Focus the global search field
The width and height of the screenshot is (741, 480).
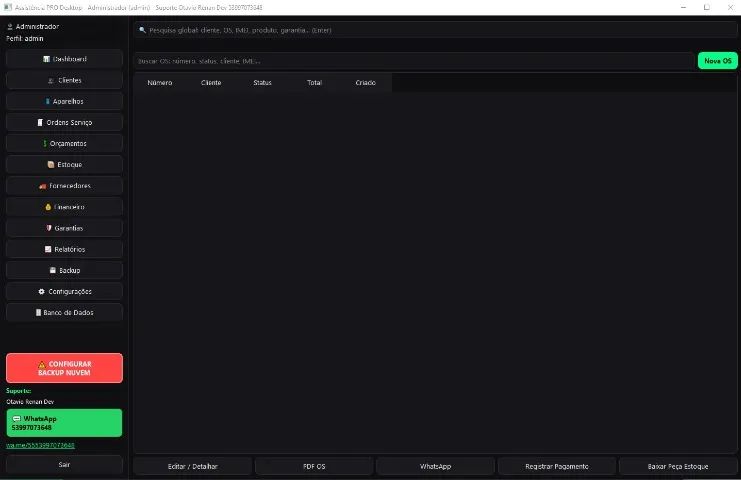[435, 30]
